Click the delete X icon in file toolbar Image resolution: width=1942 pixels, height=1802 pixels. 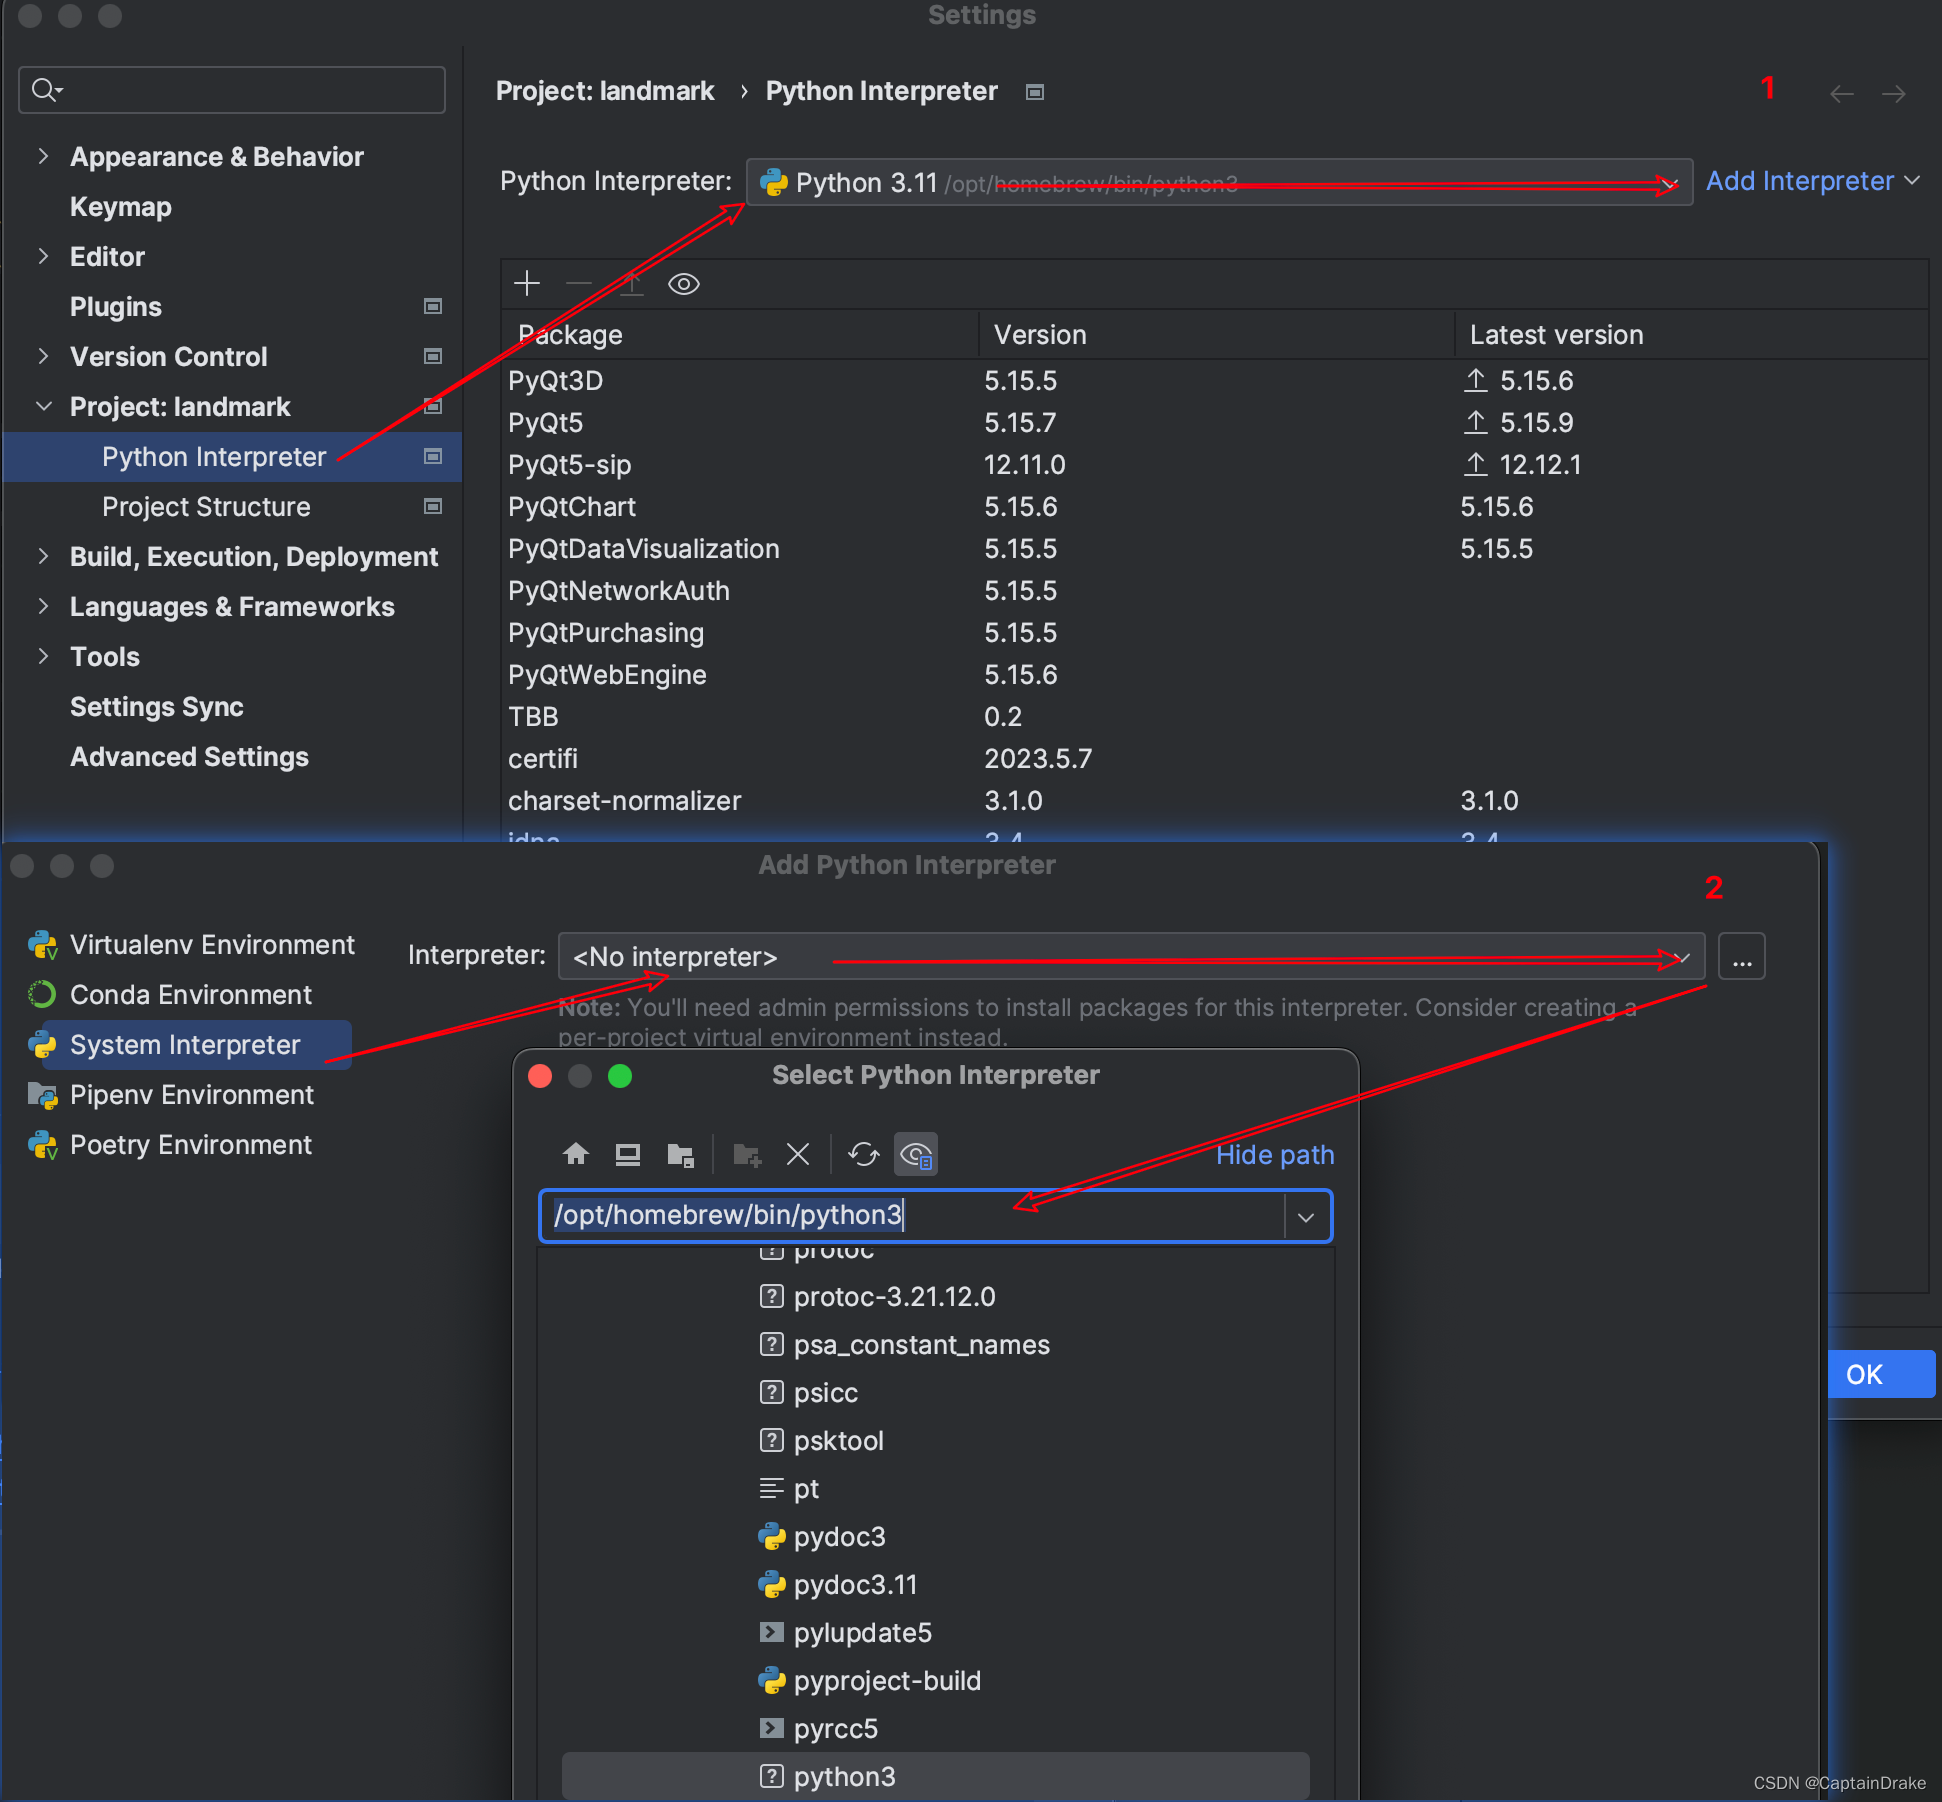point(797,1155)
